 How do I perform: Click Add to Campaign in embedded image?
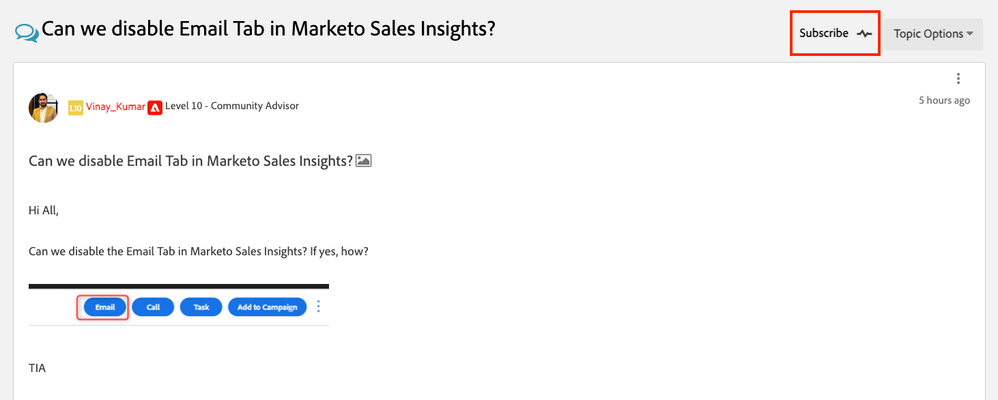pyautogui.click(x=267, y=307)
